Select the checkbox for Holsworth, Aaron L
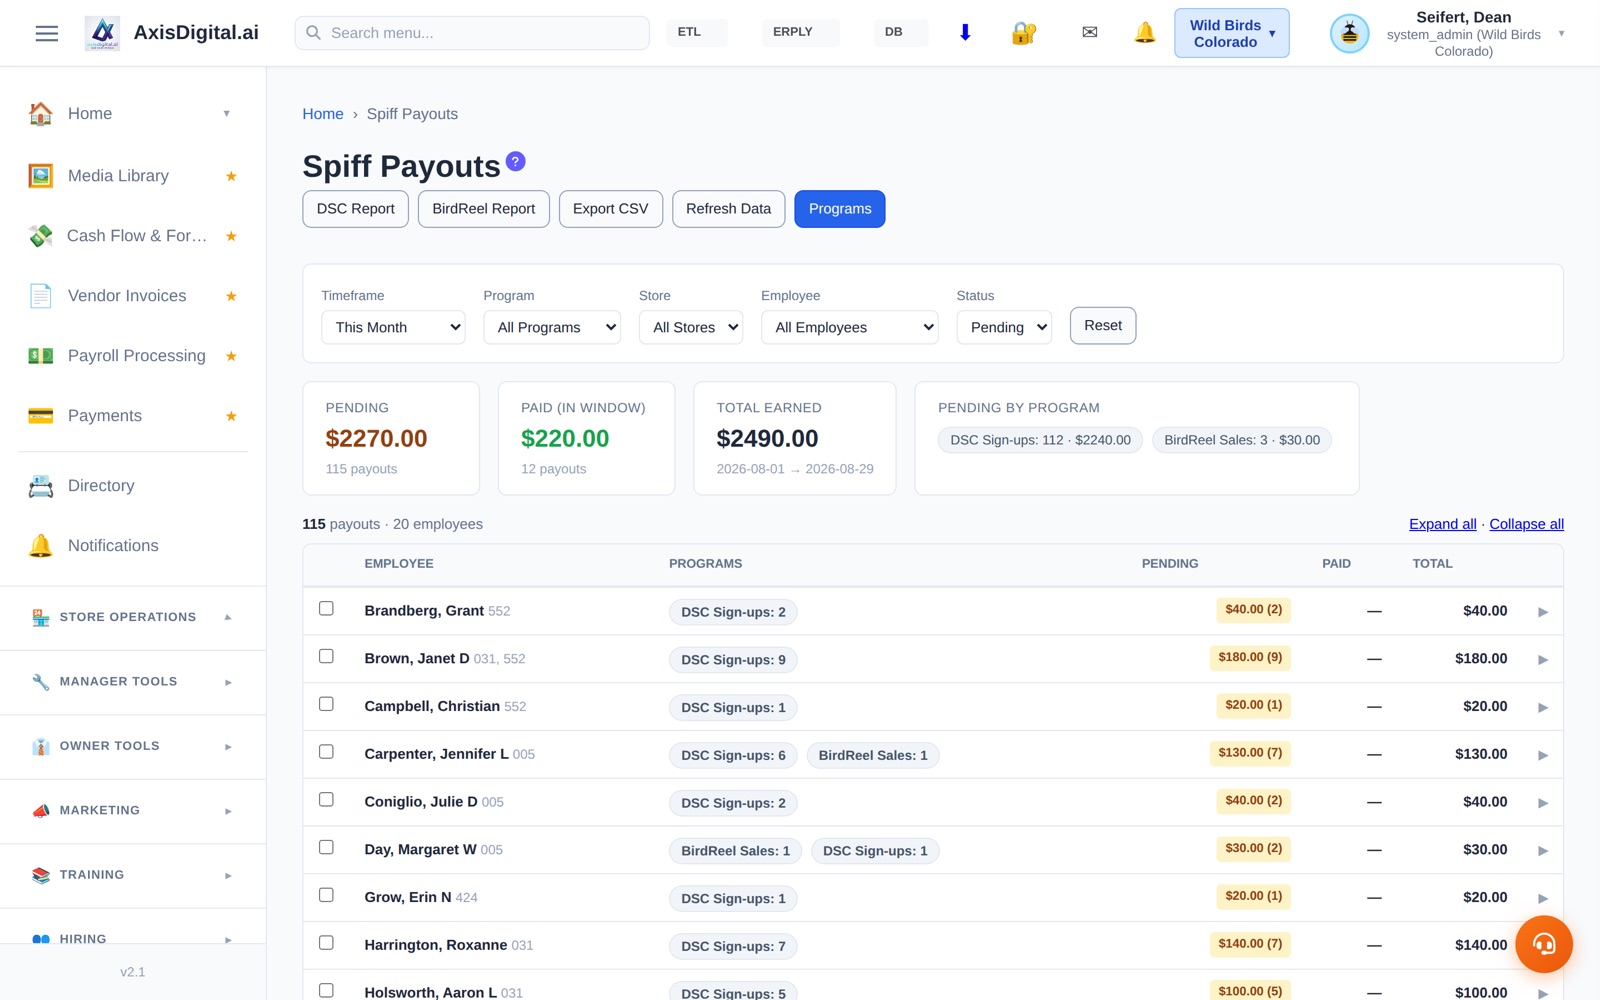 pyautogui.click(x=326, y=990)
